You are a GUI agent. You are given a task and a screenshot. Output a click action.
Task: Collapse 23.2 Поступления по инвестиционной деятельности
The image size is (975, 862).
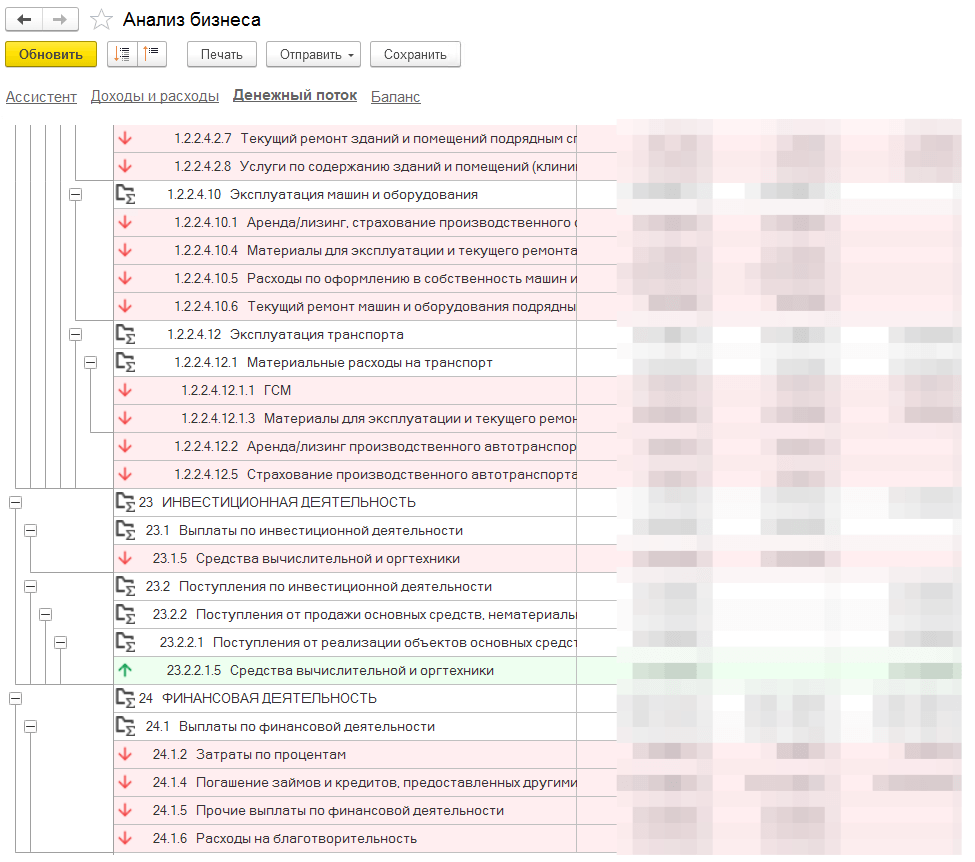[31, 587]
